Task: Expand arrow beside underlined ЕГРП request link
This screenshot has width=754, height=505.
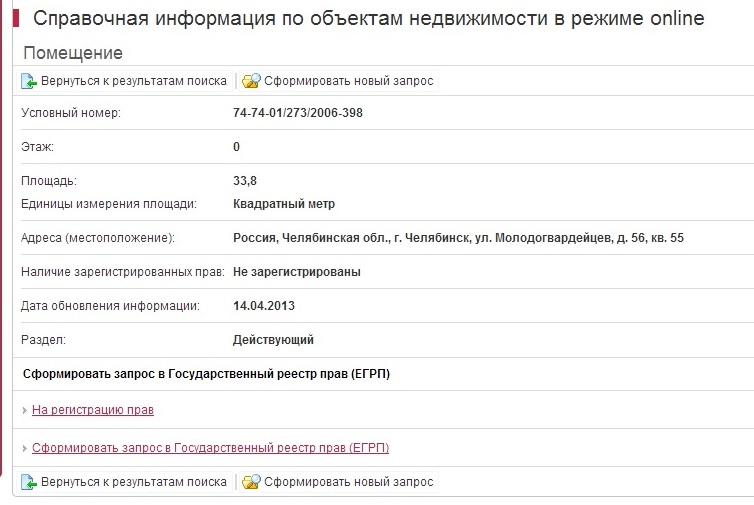Action: tap(25, 448)
